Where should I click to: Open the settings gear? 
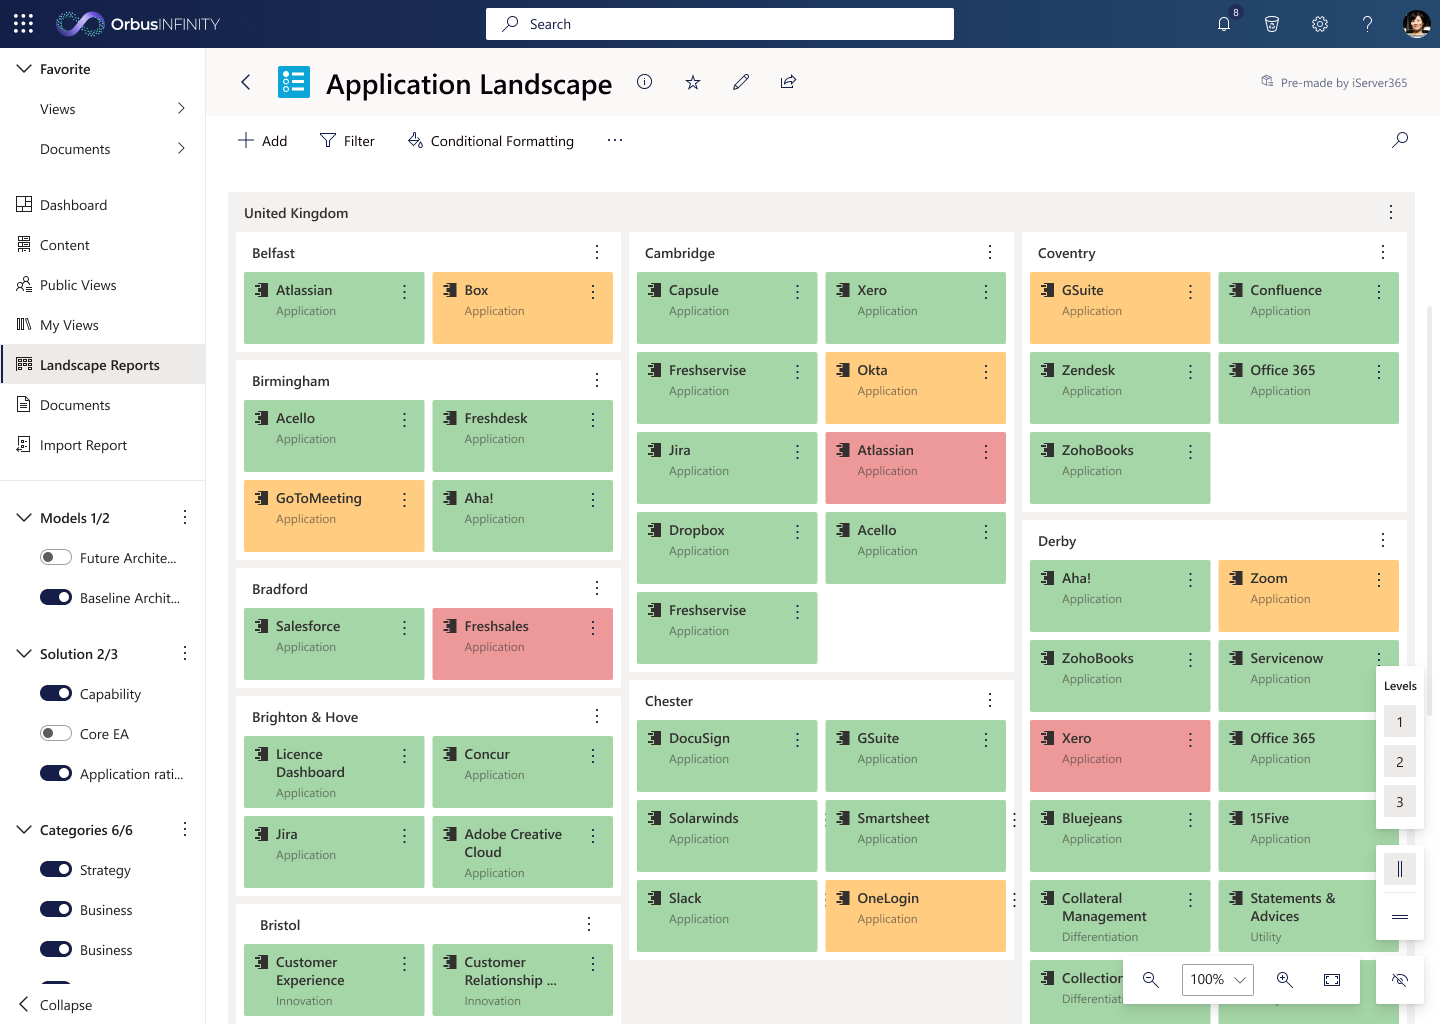(1320, 24)
